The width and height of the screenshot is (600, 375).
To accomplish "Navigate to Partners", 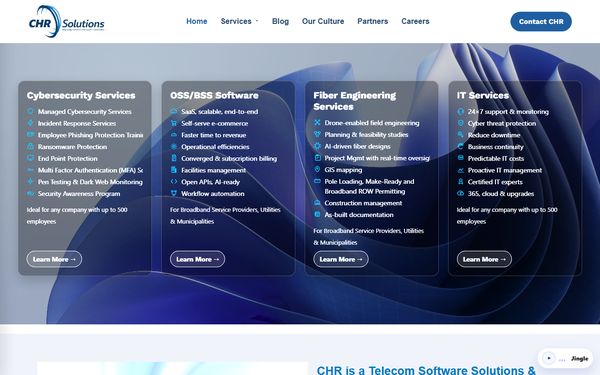I will [x=373, y=21].
